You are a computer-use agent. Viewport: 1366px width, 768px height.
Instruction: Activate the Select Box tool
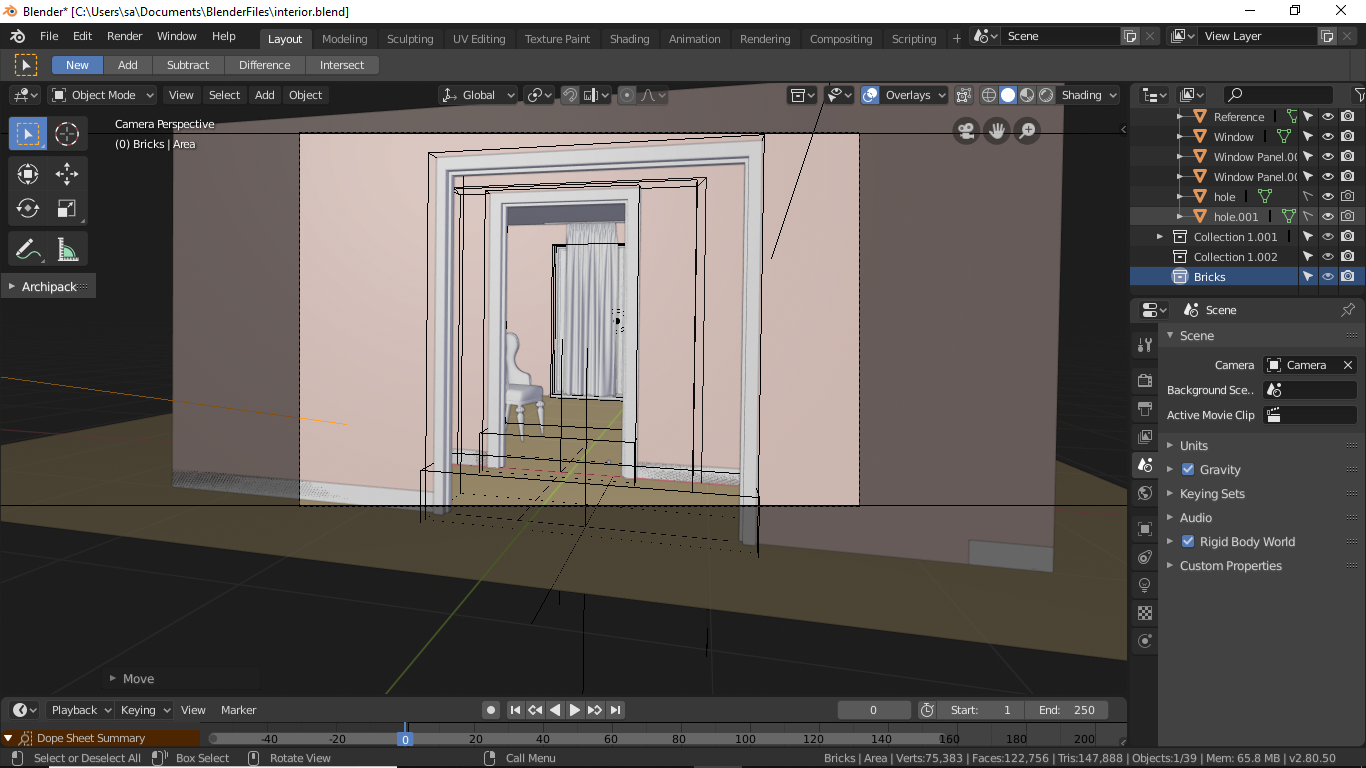click(27, 134)
